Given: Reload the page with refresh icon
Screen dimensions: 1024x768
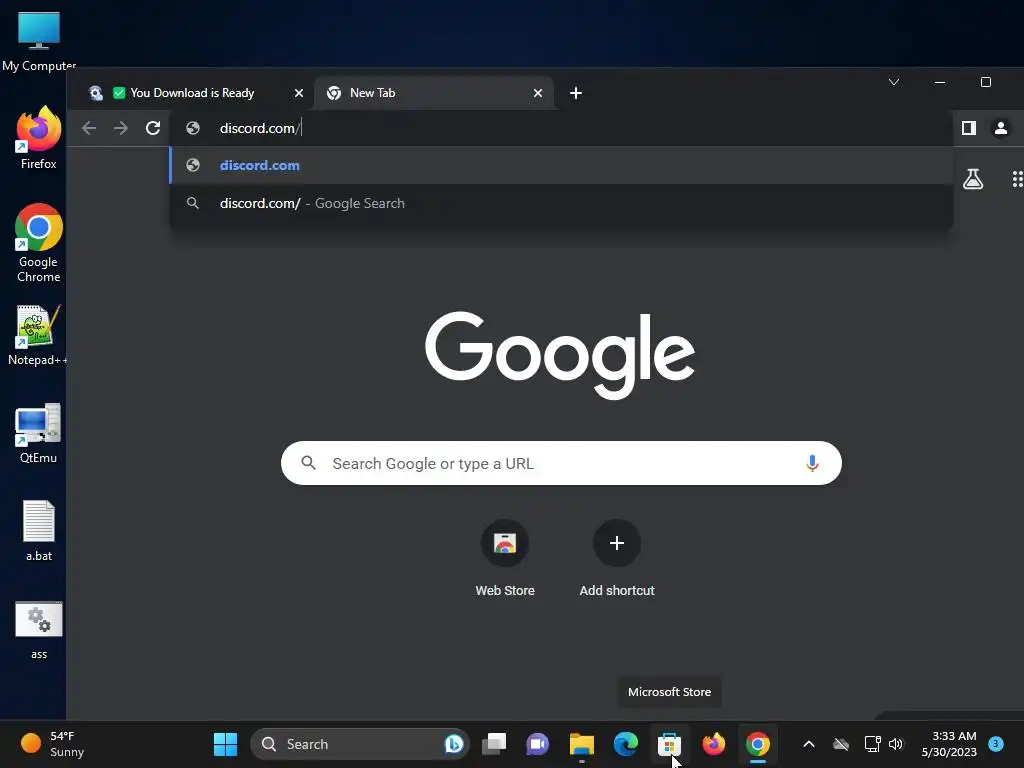Looking at the screenshot, I should coord(153,128).
